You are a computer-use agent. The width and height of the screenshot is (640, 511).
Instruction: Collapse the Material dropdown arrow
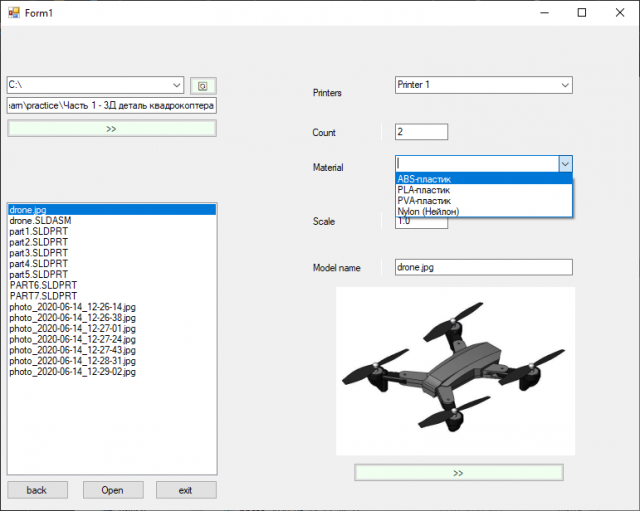click(565, 163)
